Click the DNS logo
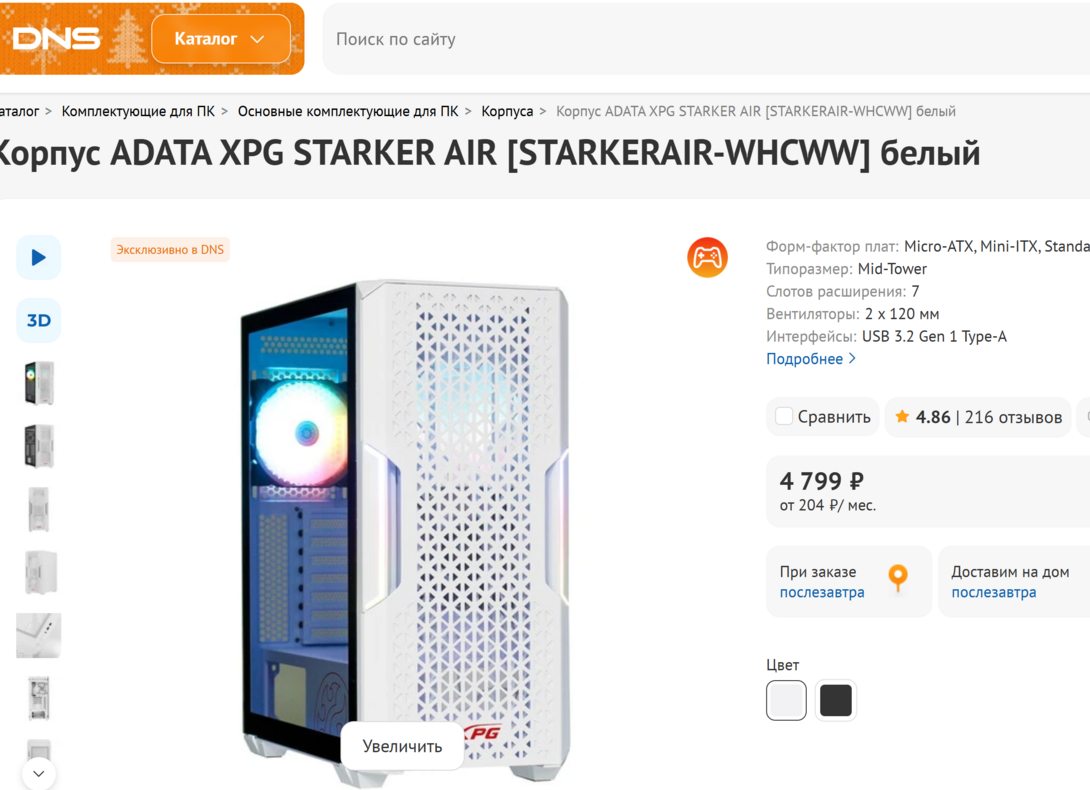Viewport: 1090px width, 790px height. click(57, 39)
